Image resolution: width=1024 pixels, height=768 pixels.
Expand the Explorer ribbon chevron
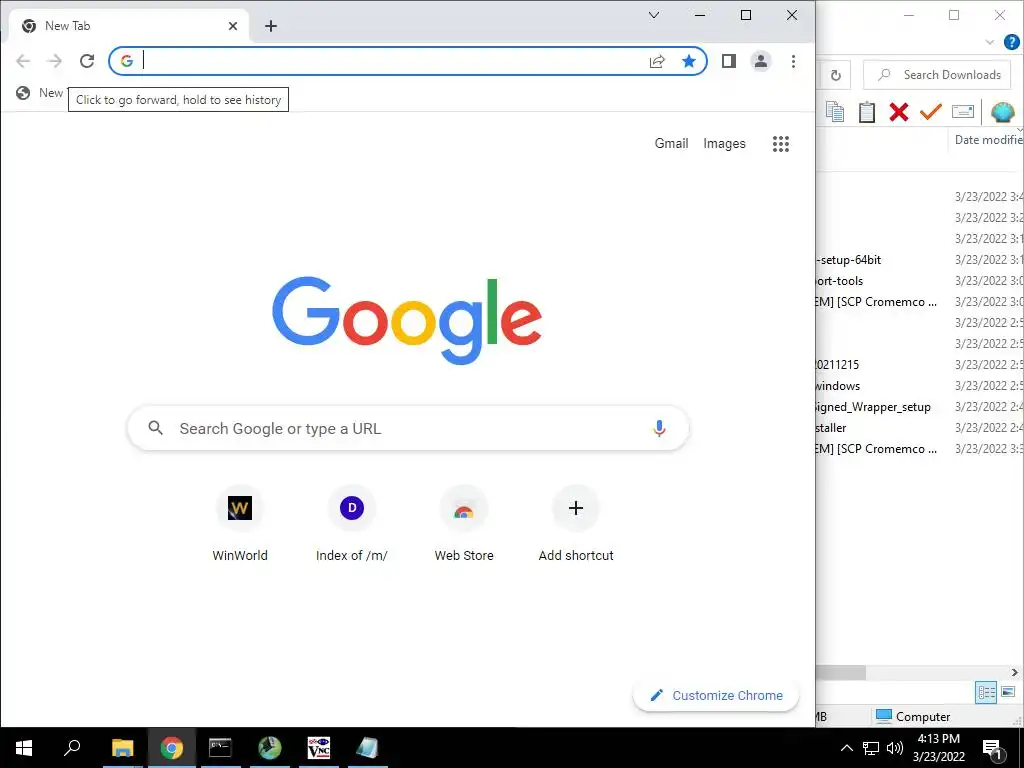990,42
